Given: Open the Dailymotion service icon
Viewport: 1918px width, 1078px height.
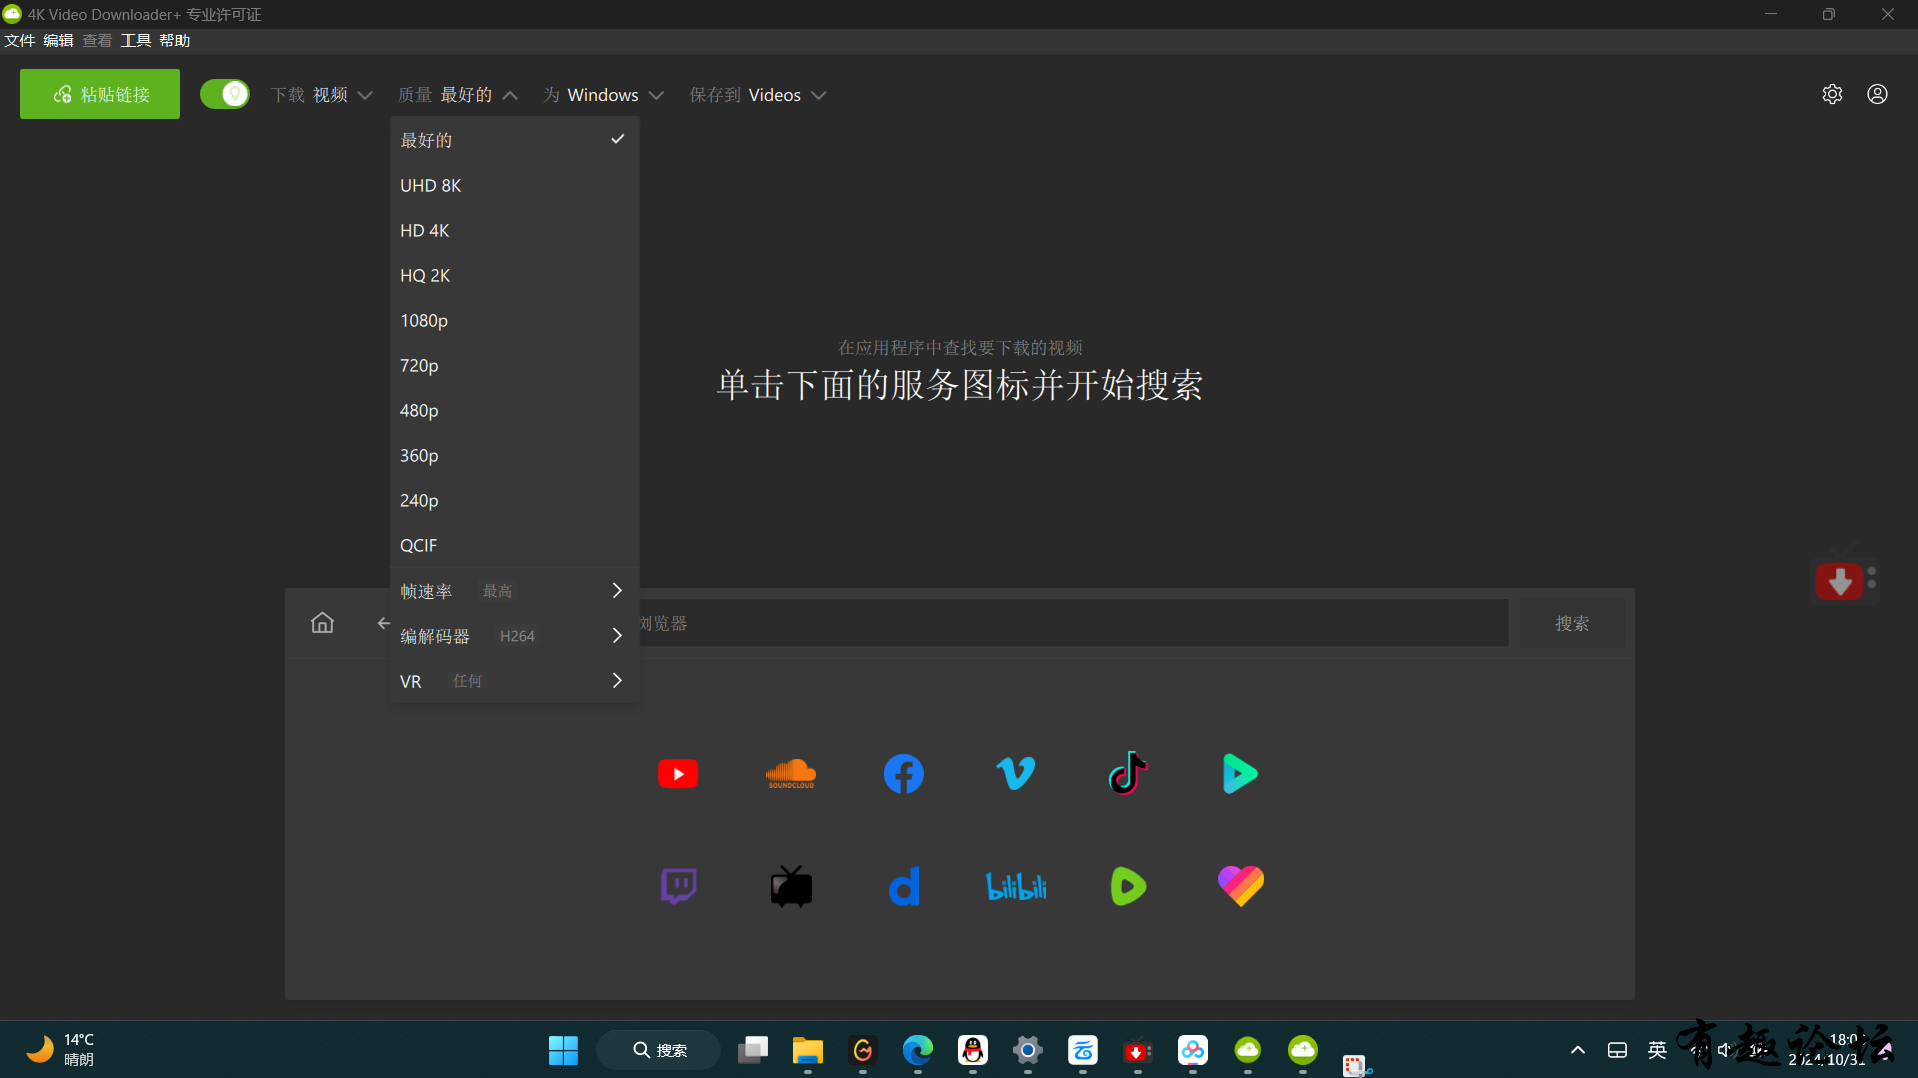Looking at the screenshot, I should [x=904, y=886].
